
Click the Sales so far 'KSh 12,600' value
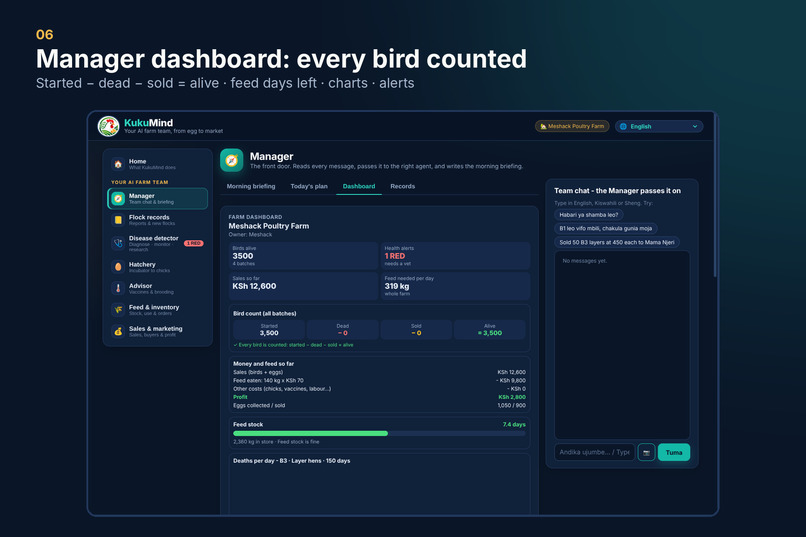[254, 286]
